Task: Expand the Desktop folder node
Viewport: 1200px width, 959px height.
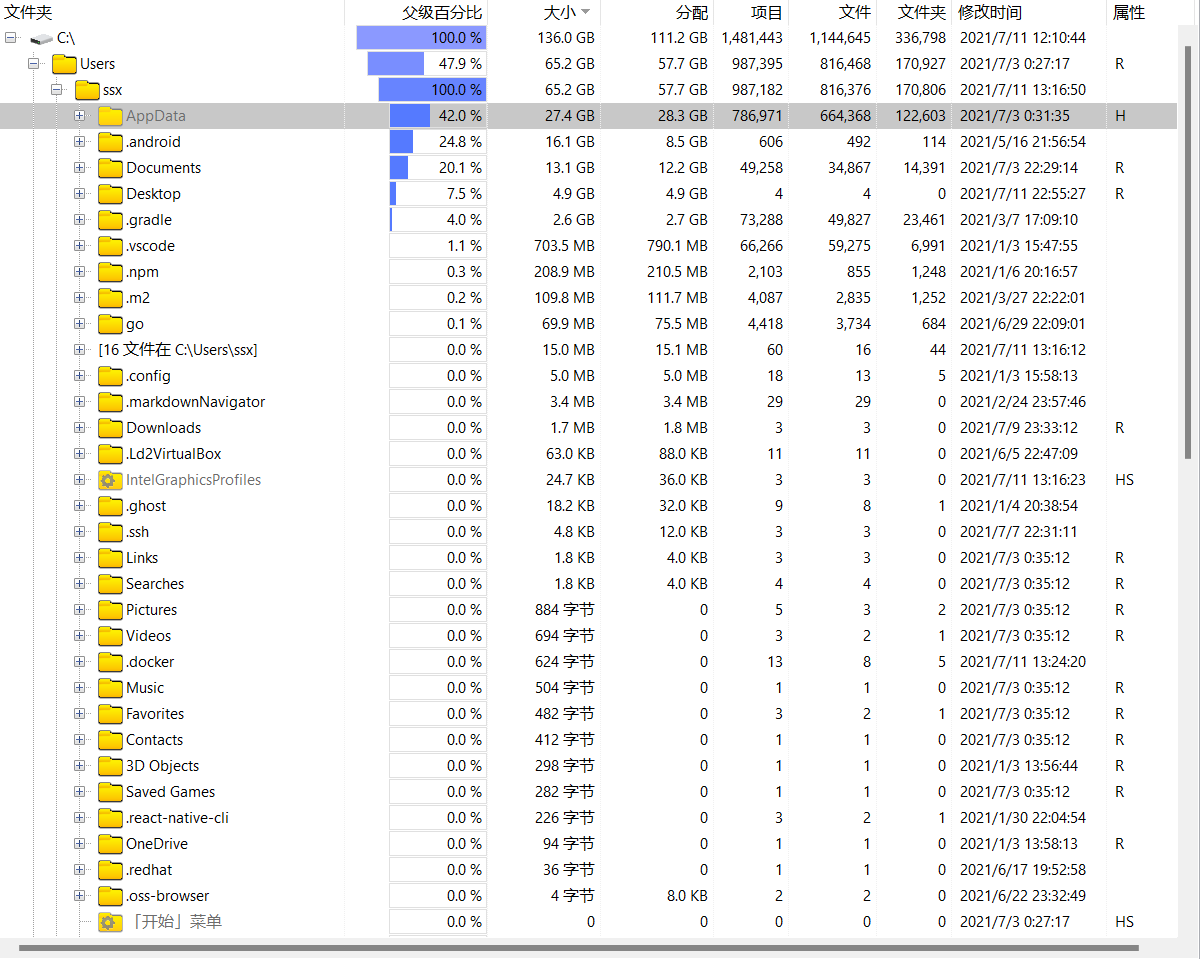Action: tap(80, 194)
